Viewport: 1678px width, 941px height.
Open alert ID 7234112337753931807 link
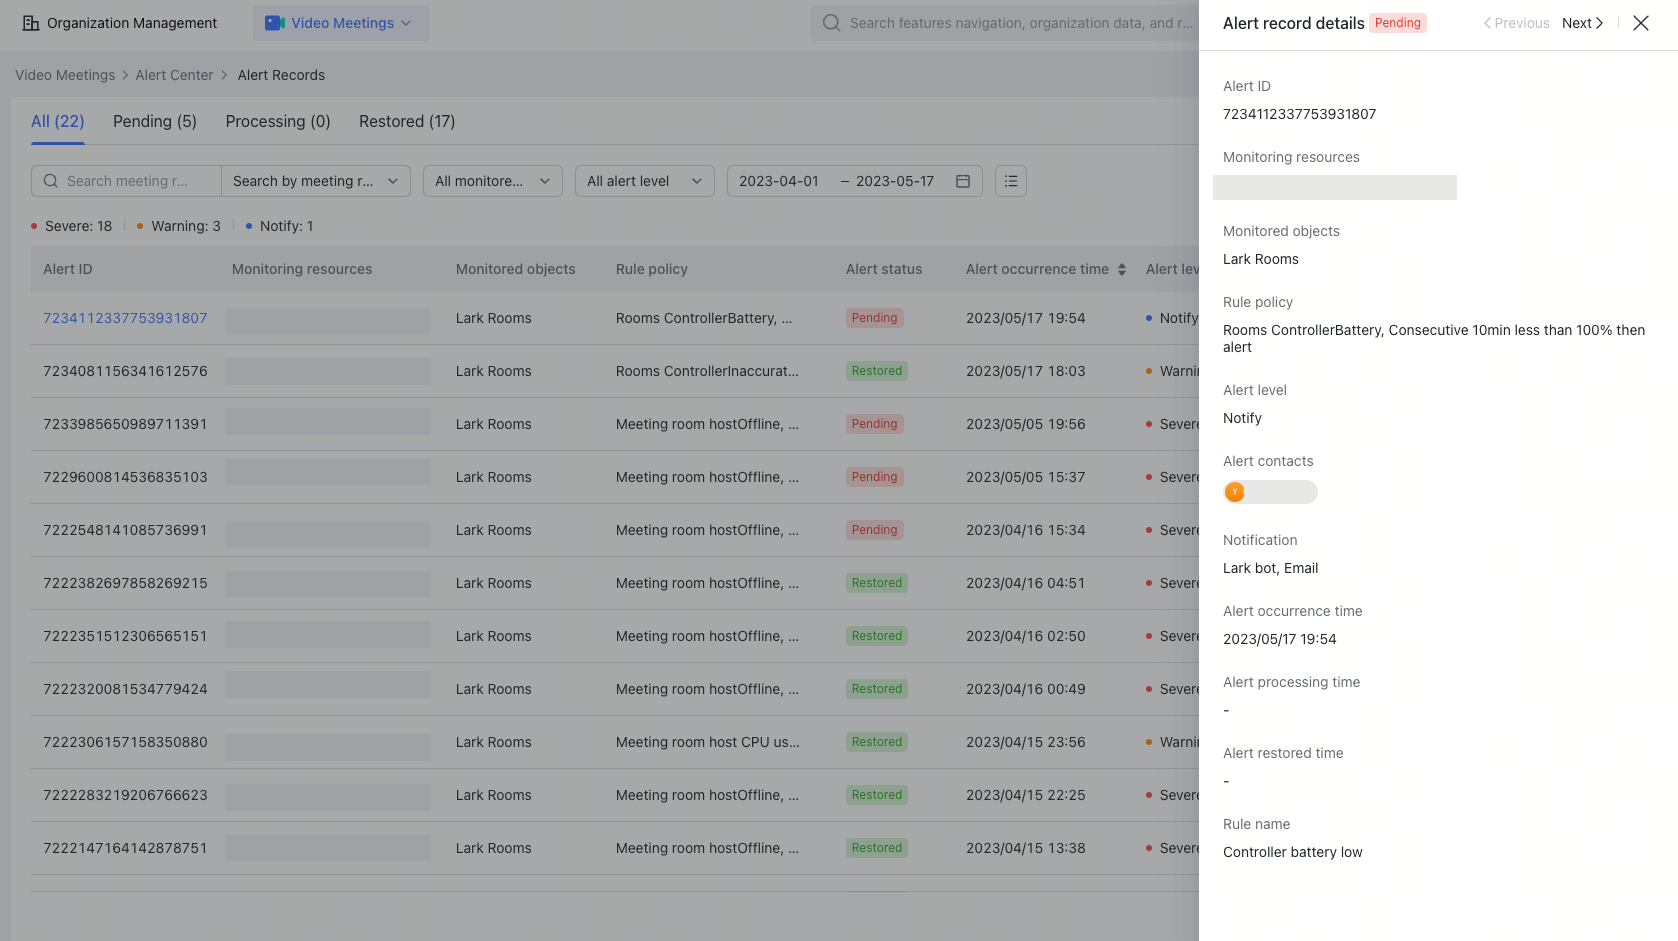[x=126, y=318]
